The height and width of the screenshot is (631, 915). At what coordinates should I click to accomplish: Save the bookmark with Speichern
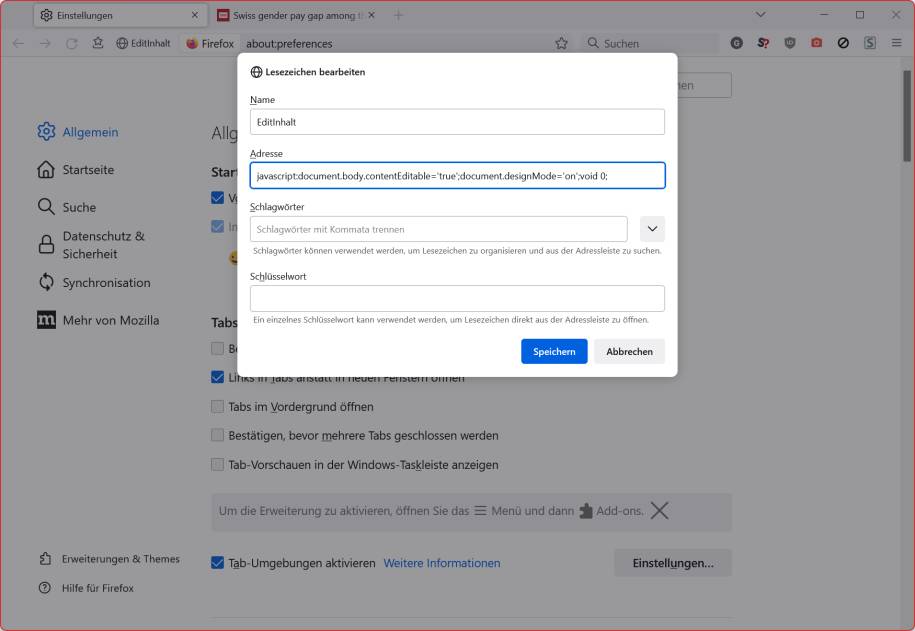554,351
